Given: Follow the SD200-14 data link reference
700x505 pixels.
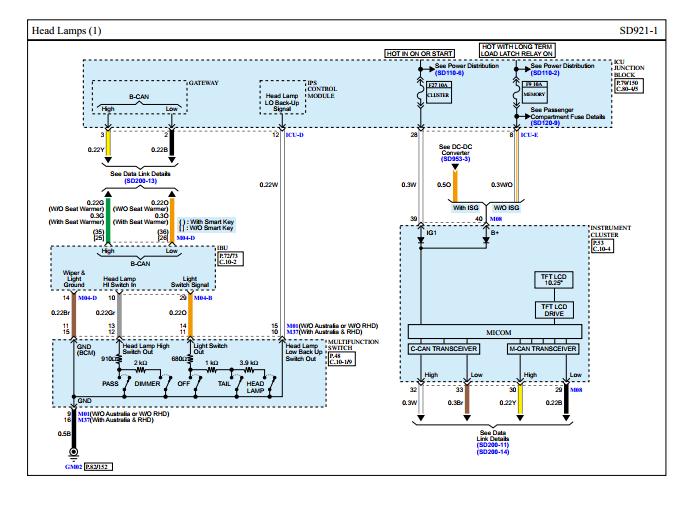Looking at the screenshot, I should [x=493, y=452].
